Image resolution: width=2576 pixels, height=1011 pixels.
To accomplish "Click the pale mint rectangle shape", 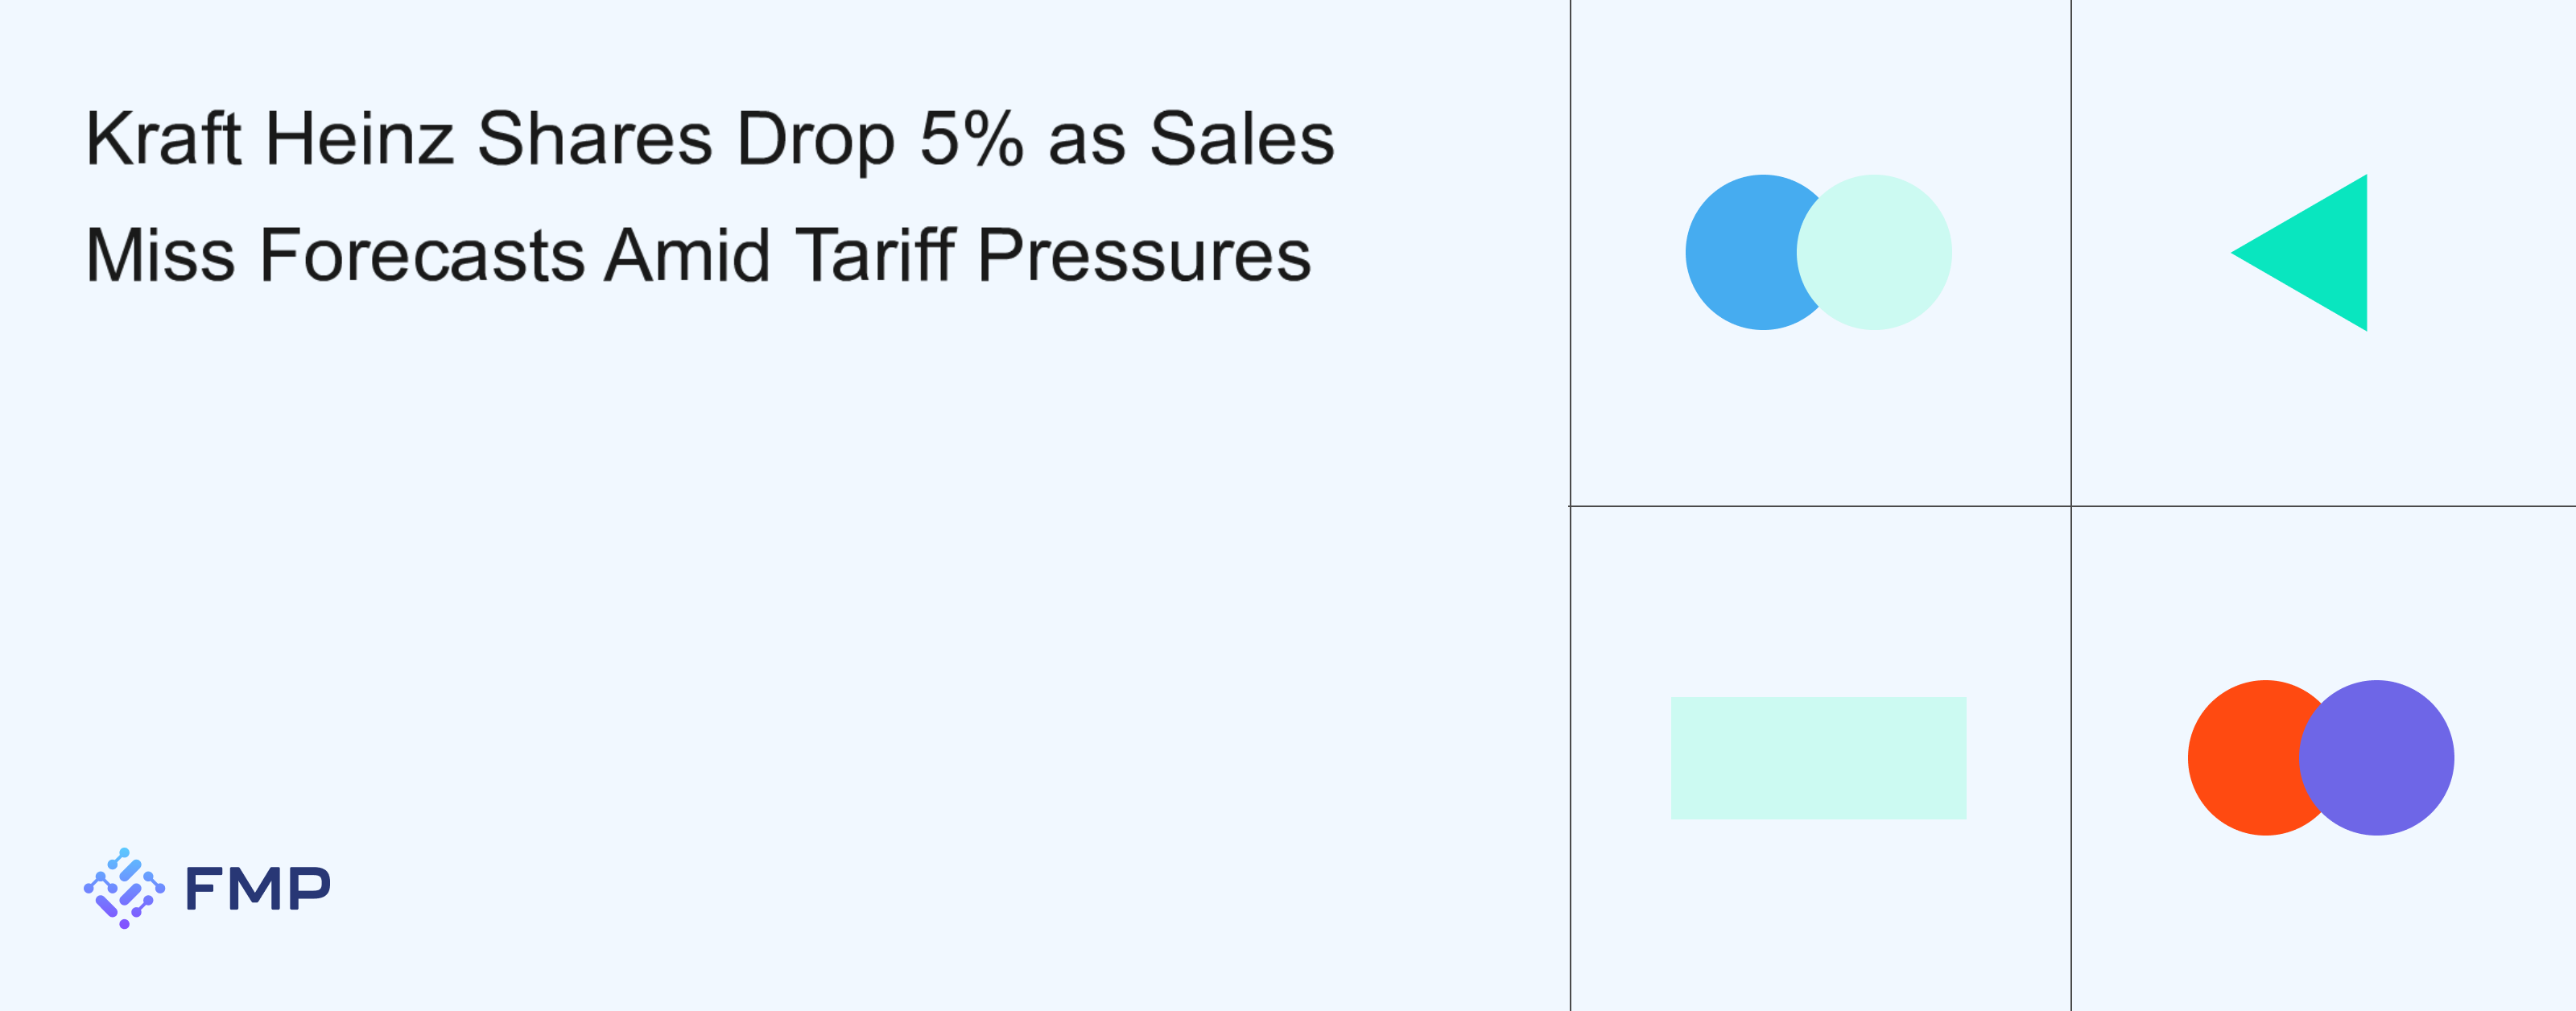I will click(x=1818, y=758).
